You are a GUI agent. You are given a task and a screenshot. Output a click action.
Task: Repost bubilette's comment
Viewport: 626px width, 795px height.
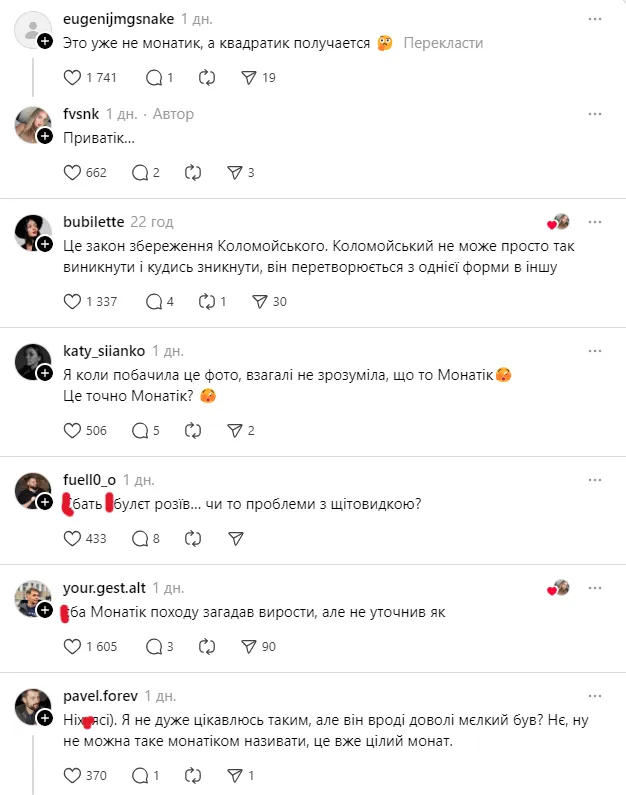tap(208, 301)
